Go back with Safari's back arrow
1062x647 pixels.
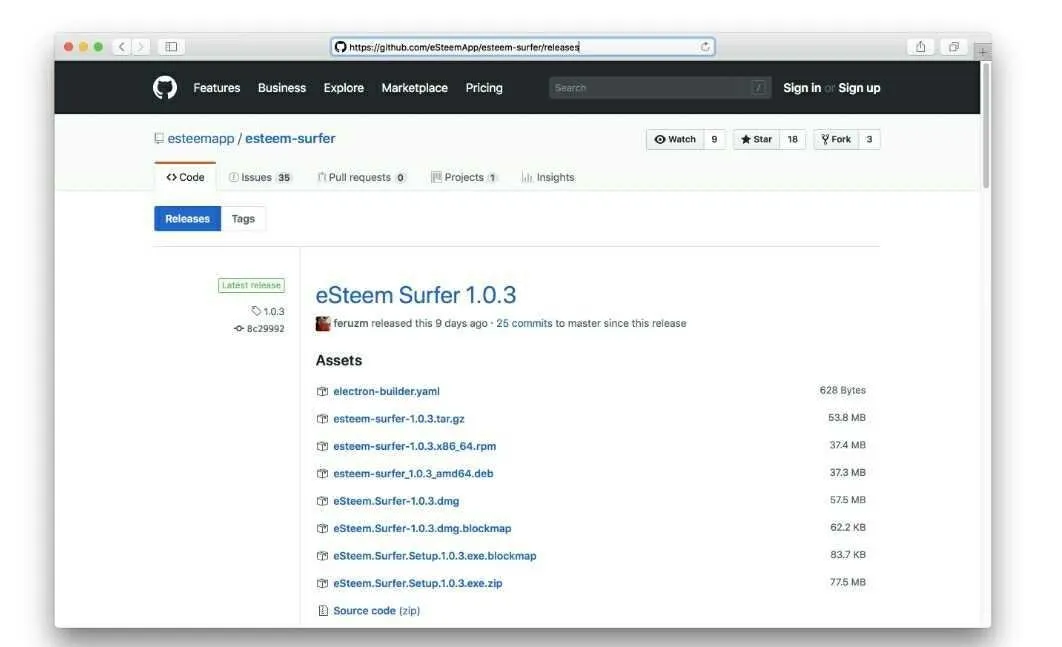[x=121, y=47]
